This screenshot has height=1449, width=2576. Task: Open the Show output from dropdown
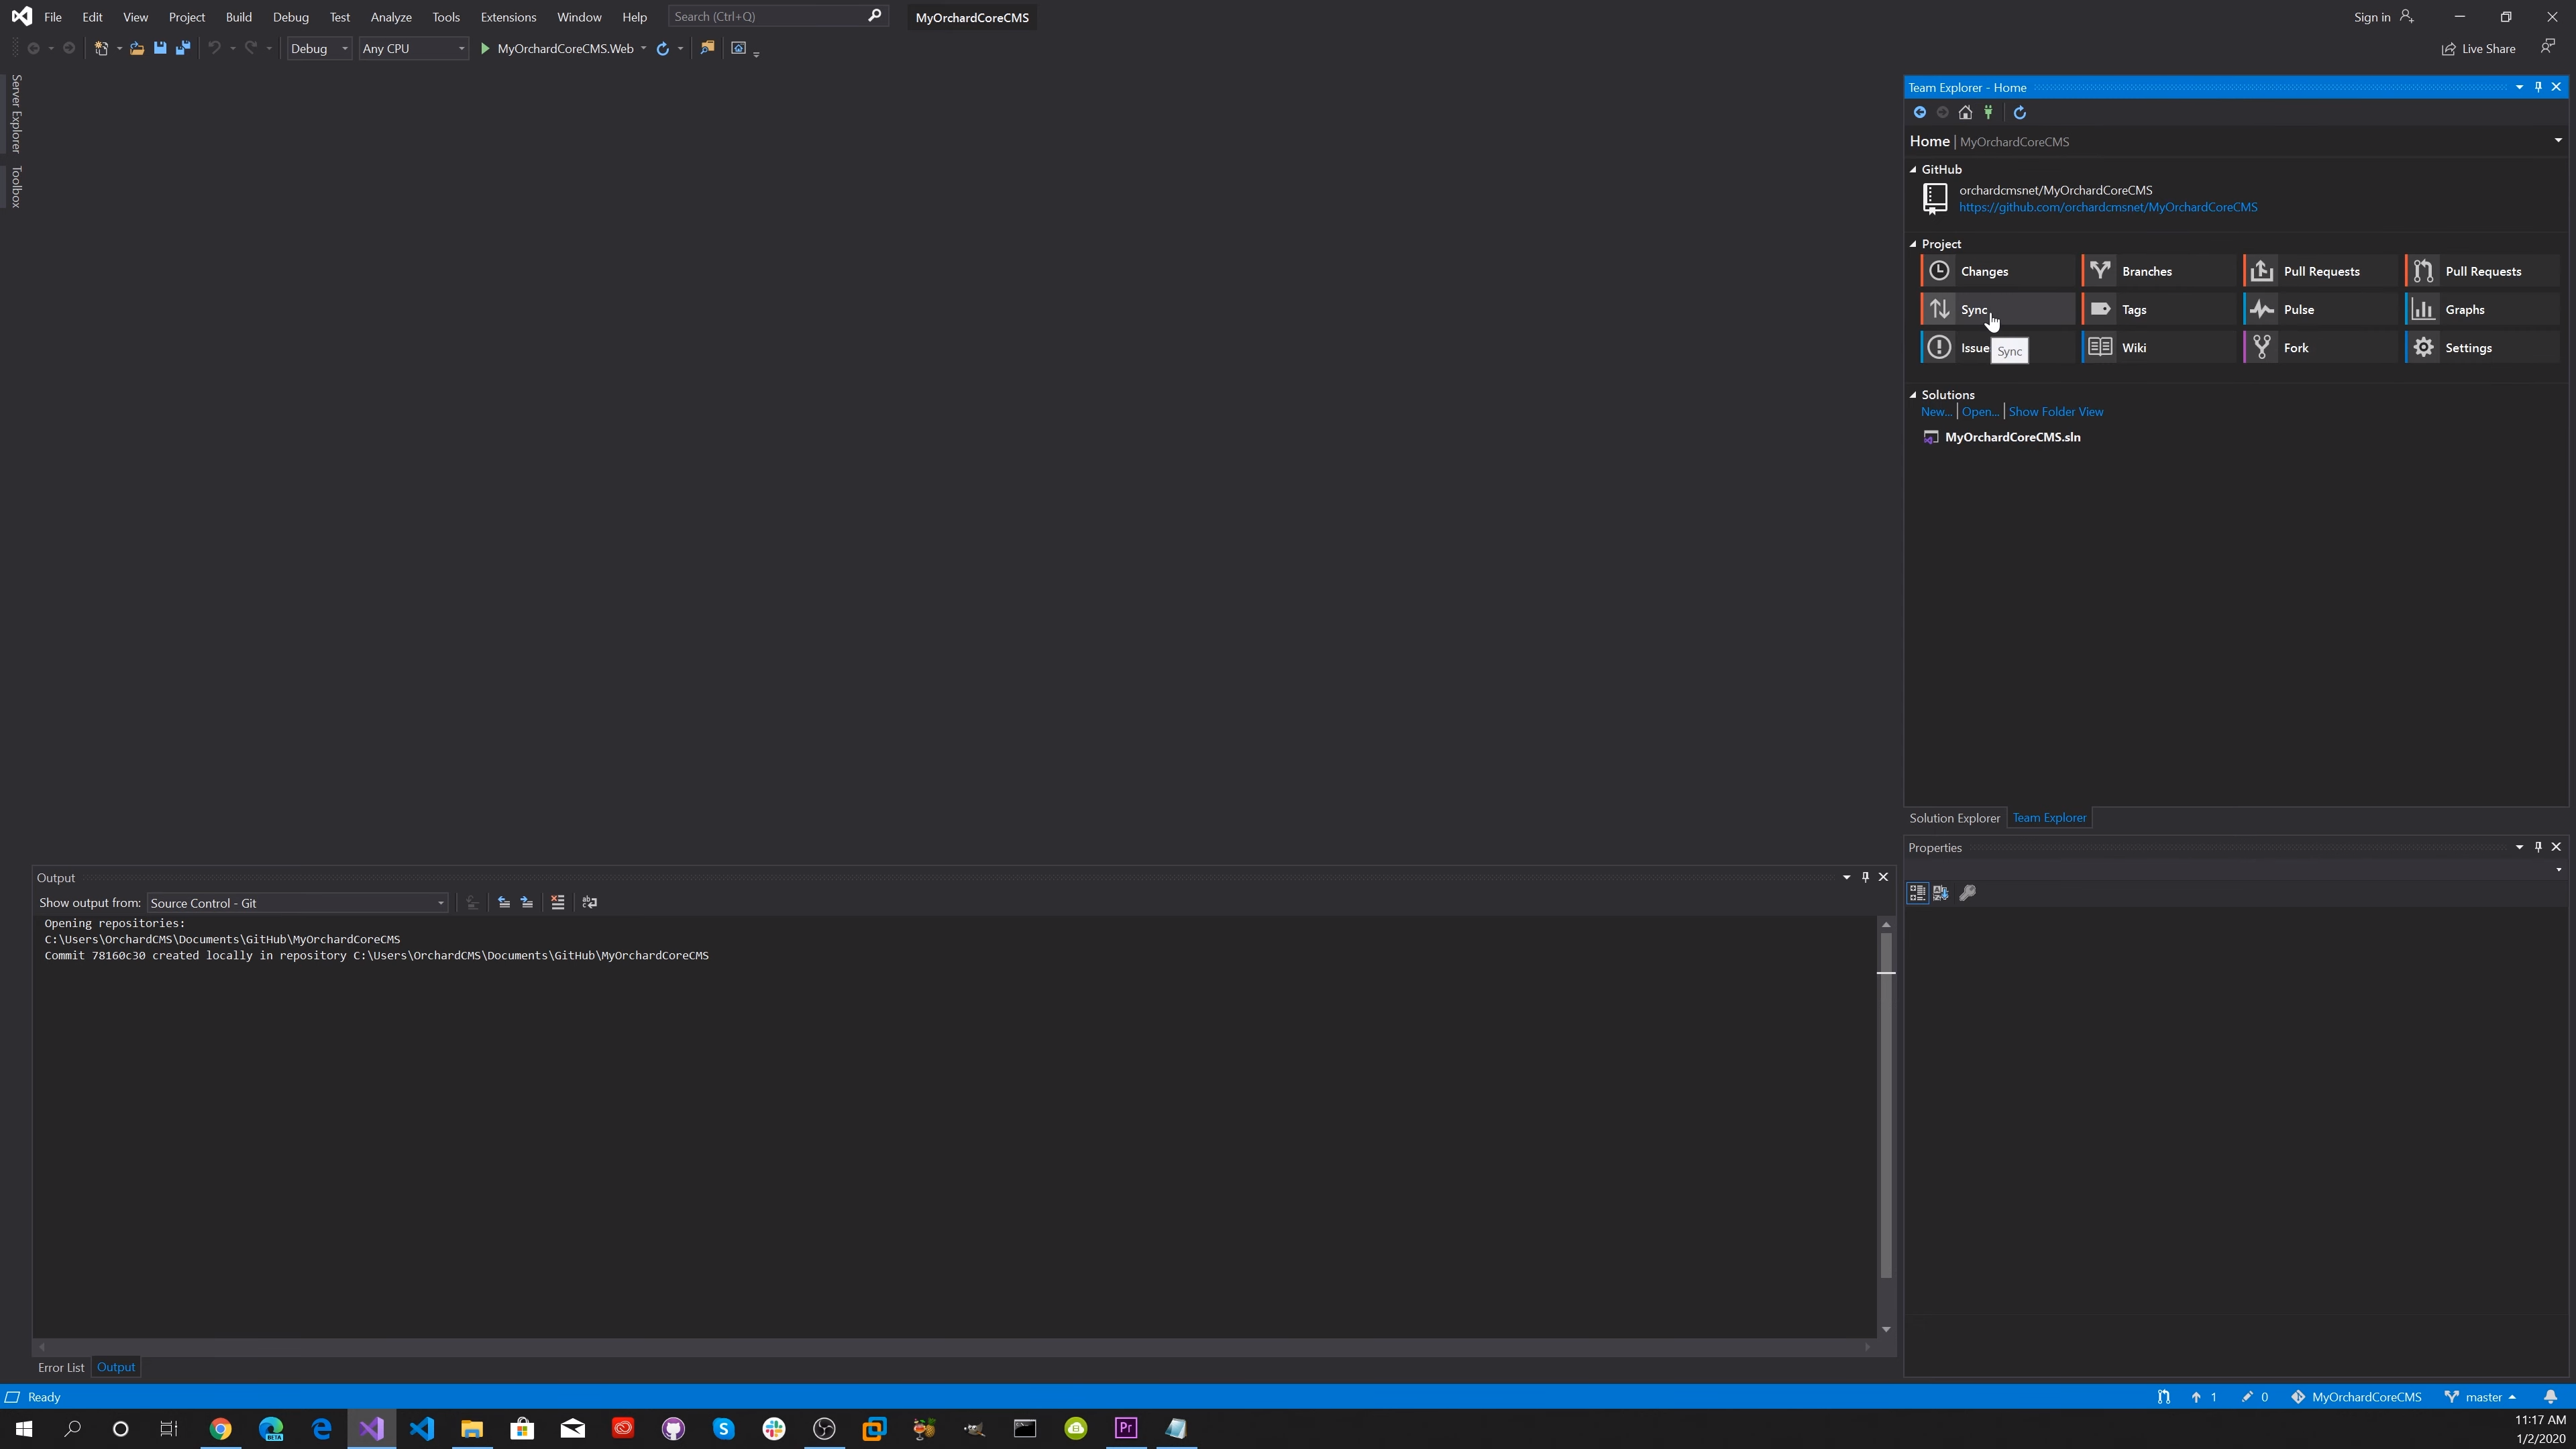[x=297, y=903]
